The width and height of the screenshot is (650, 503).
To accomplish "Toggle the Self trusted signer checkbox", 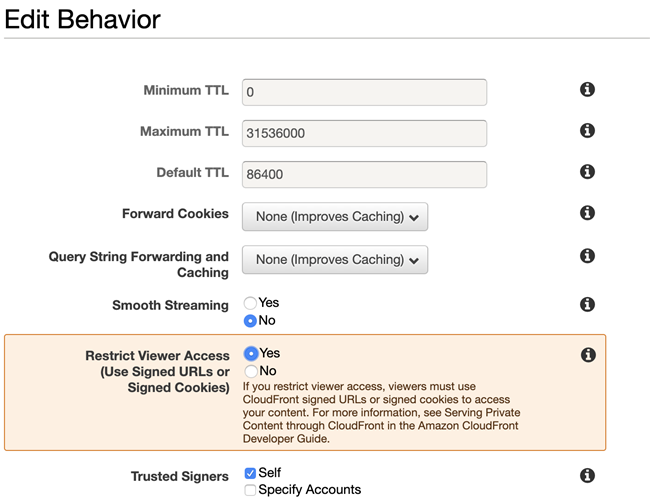I will (x=250, y=473).
